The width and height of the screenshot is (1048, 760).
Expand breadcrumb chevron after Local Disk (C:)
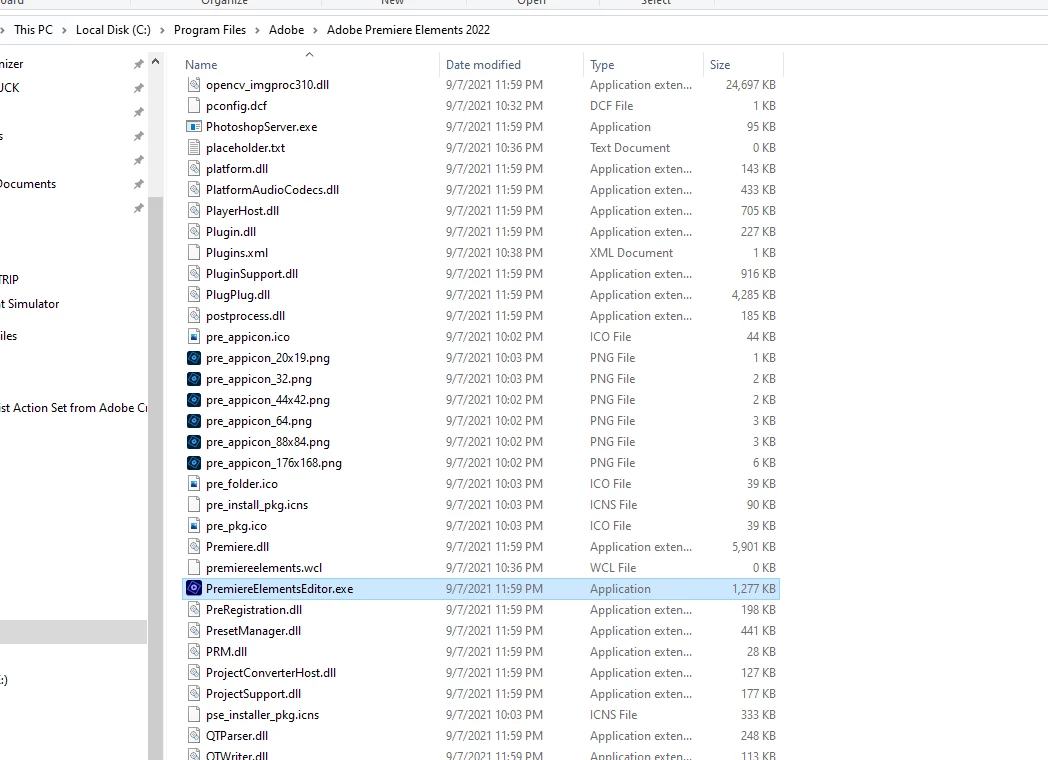point(162,30)
